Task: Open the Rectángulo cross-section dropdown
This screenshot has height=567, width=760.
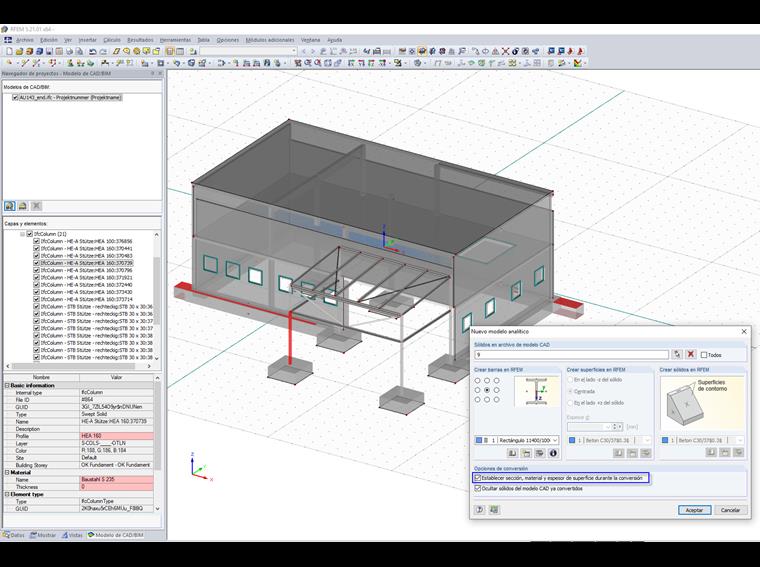Action: pos(556,440)
